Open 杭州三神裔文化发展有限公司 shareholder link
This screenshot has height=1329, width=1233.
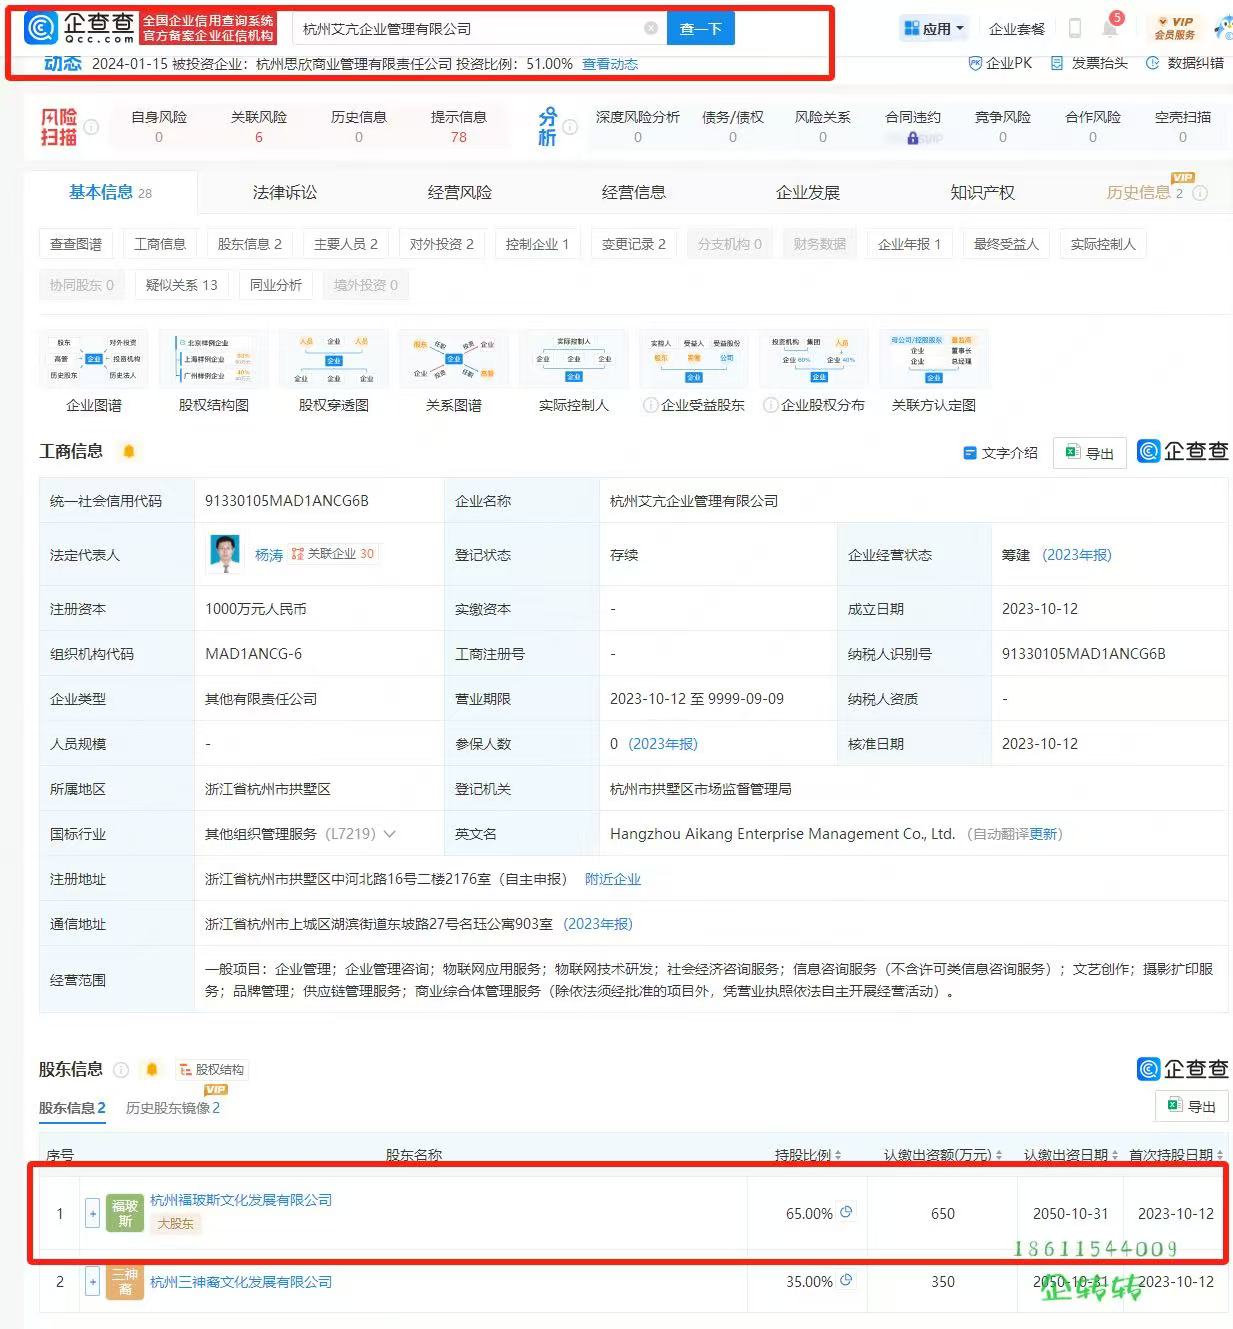241,1282
